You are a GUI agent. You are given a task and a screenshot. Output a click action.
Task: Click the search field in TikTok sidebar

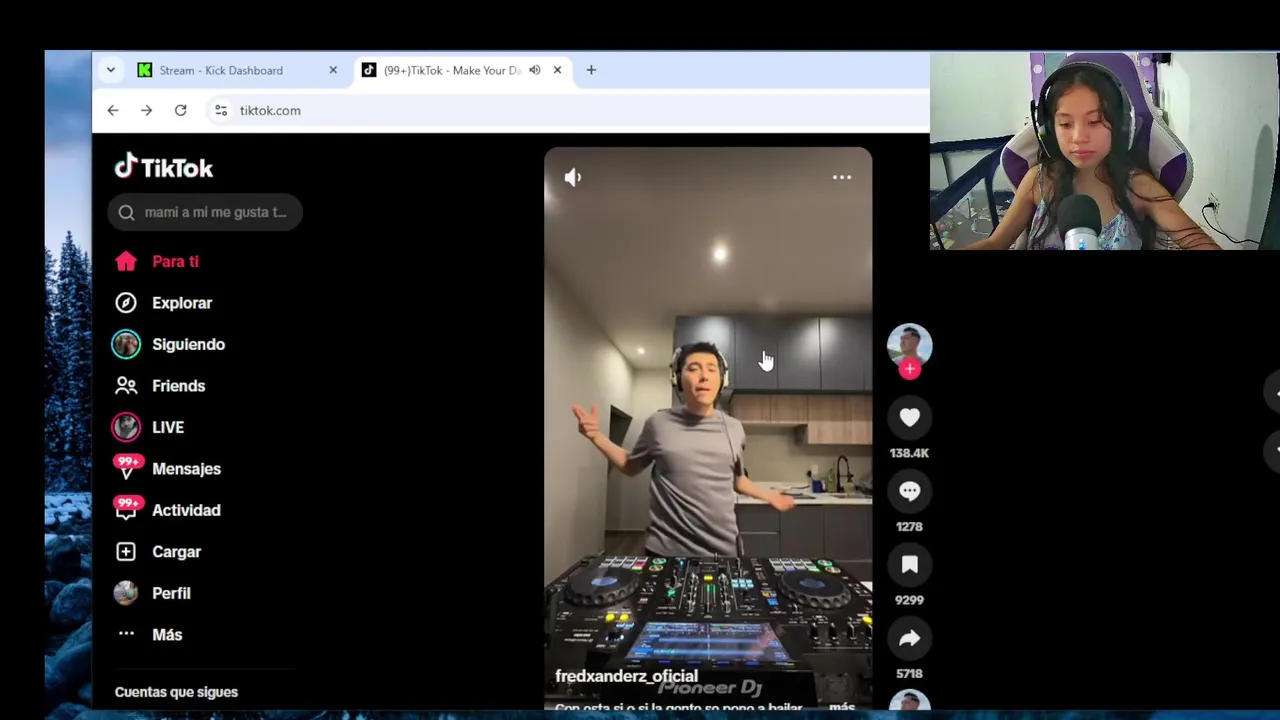pyautogui.click(x=205, y=212)
